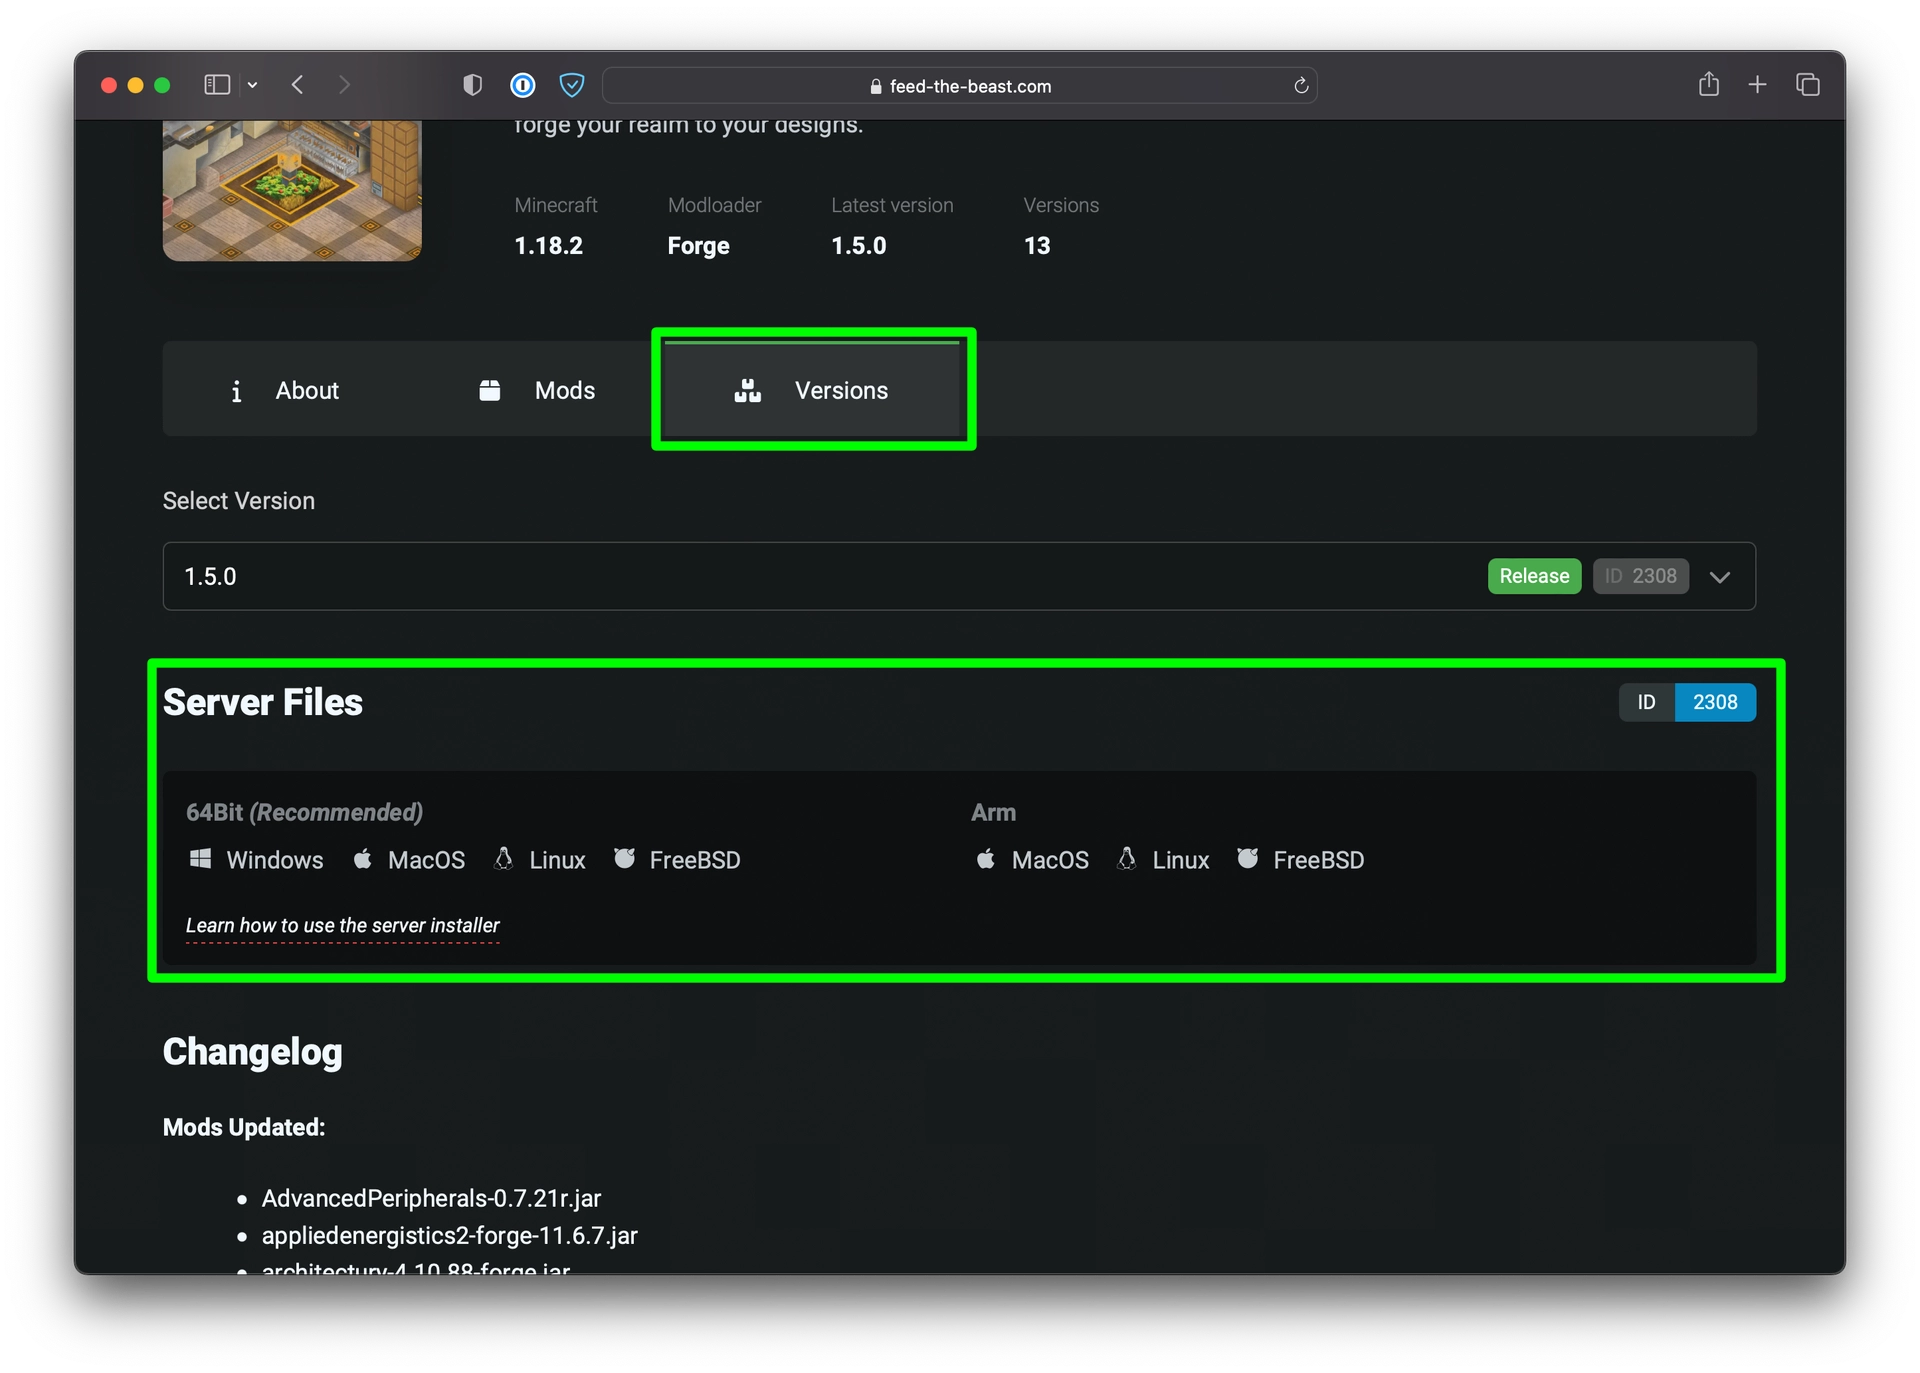
Task: Open the server installer guide link
Action: tap(342, 924)
